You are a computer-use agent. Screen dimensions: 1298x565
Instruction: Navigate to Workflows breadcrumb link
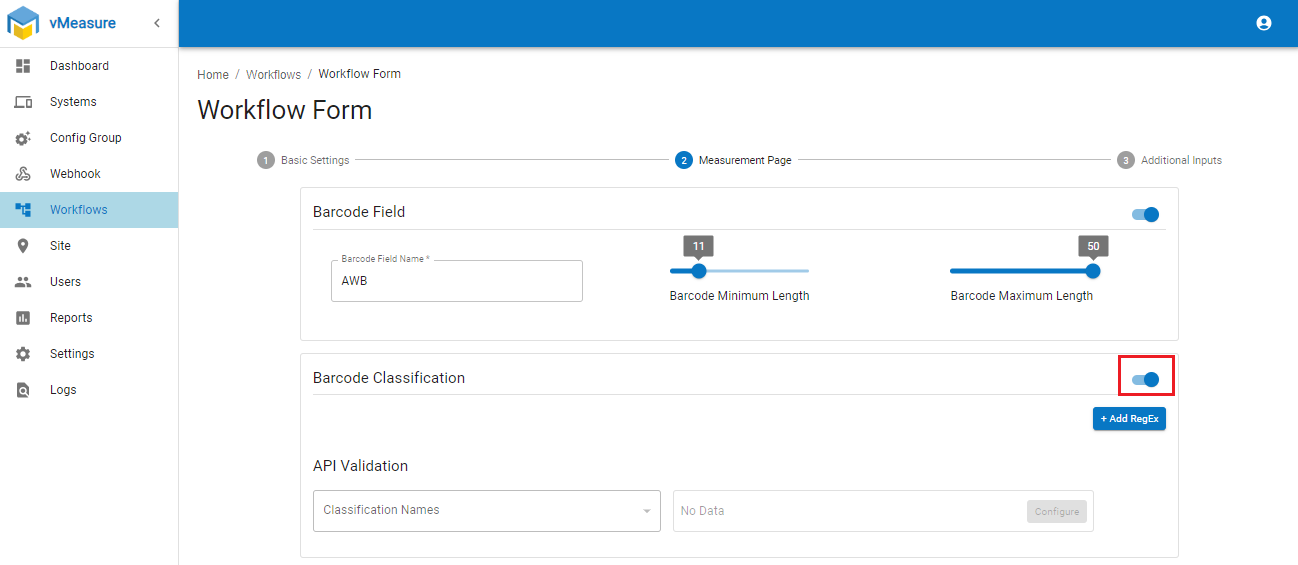tap(273, 75)
